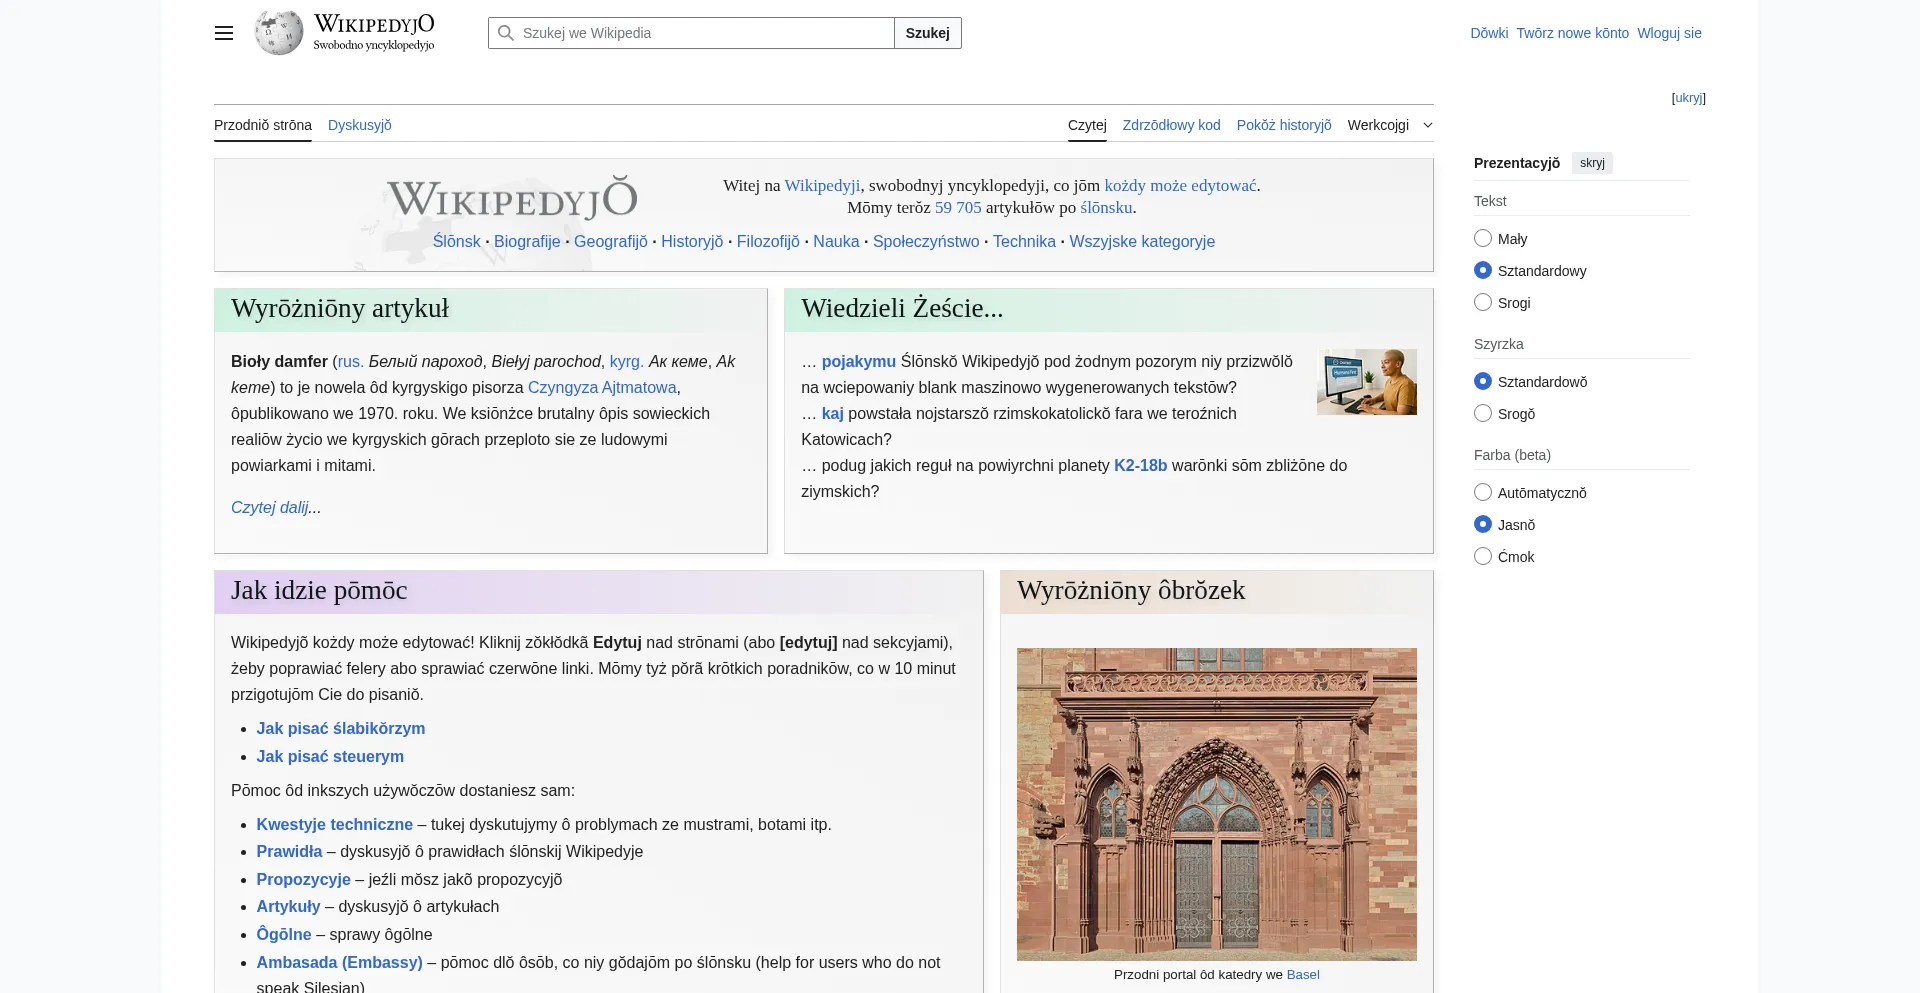Open the hamburger navigation menu
Screen dimensions: 1920x993
pos(223,33)
